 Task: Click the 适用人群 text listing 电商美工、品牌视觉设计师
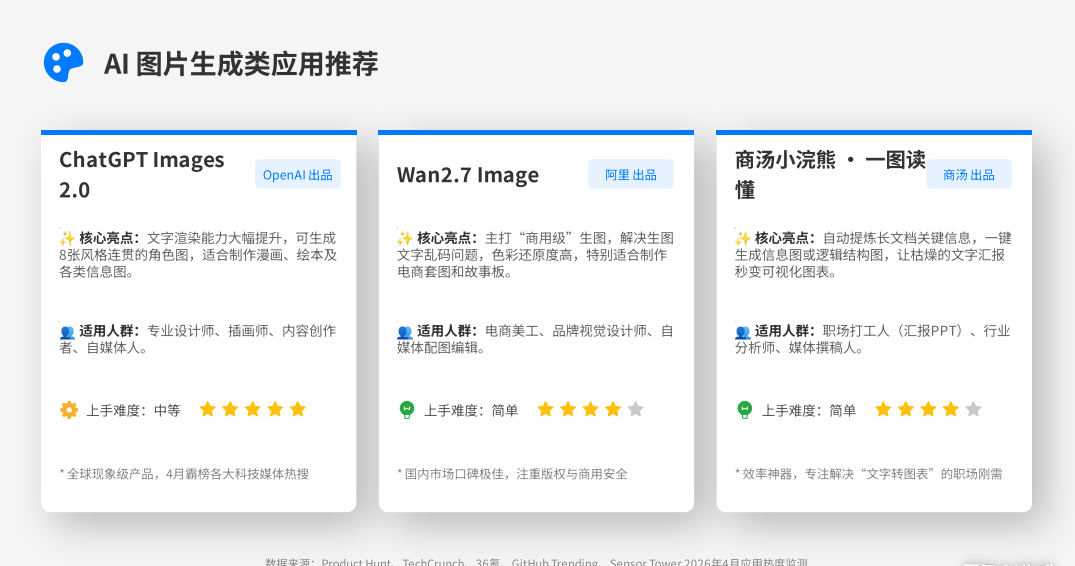(535, 339)
